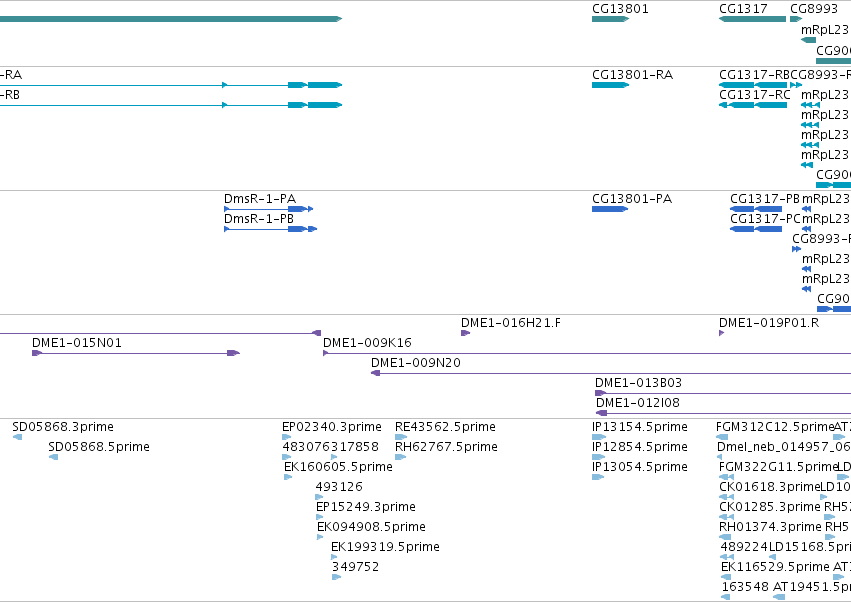Select the CG13801 gene glyph

tap(610, 19)
